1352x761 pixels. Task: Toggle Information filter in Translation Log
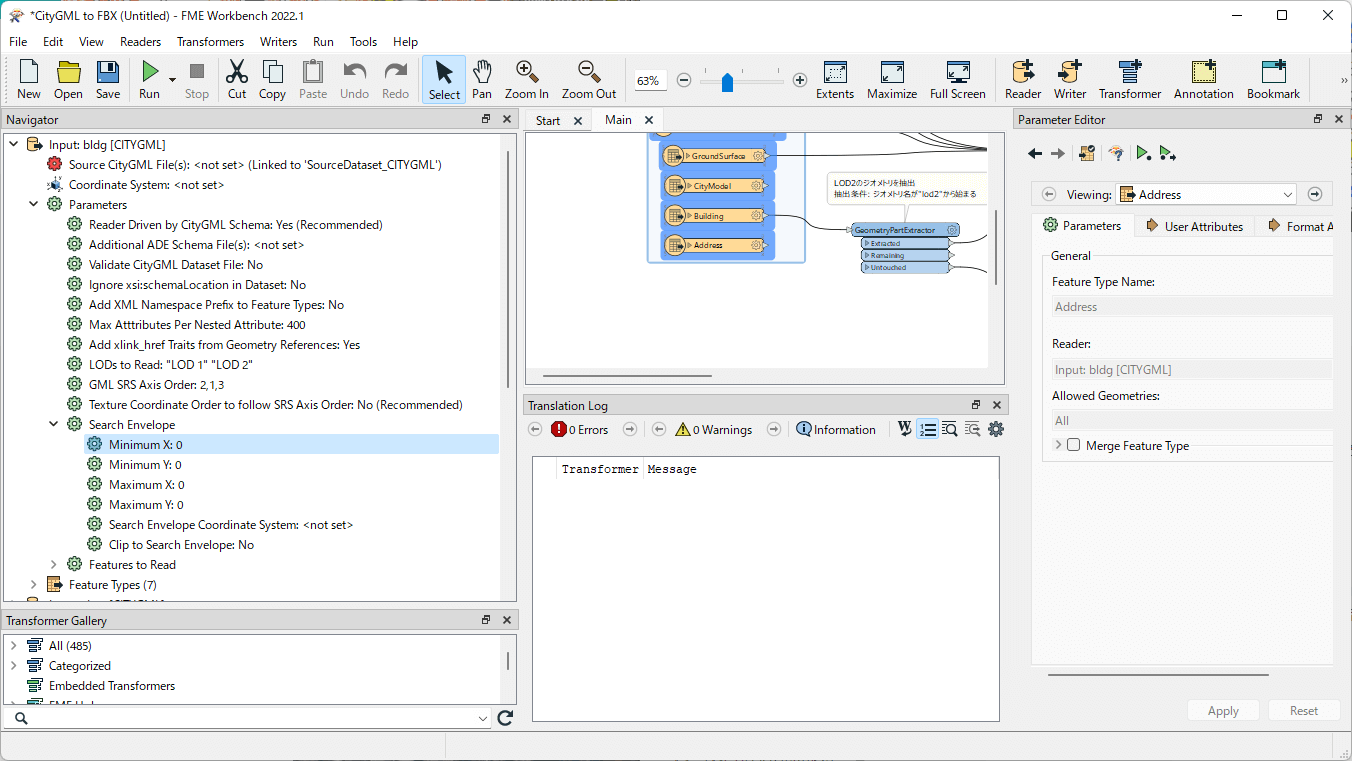pos(836,429)
